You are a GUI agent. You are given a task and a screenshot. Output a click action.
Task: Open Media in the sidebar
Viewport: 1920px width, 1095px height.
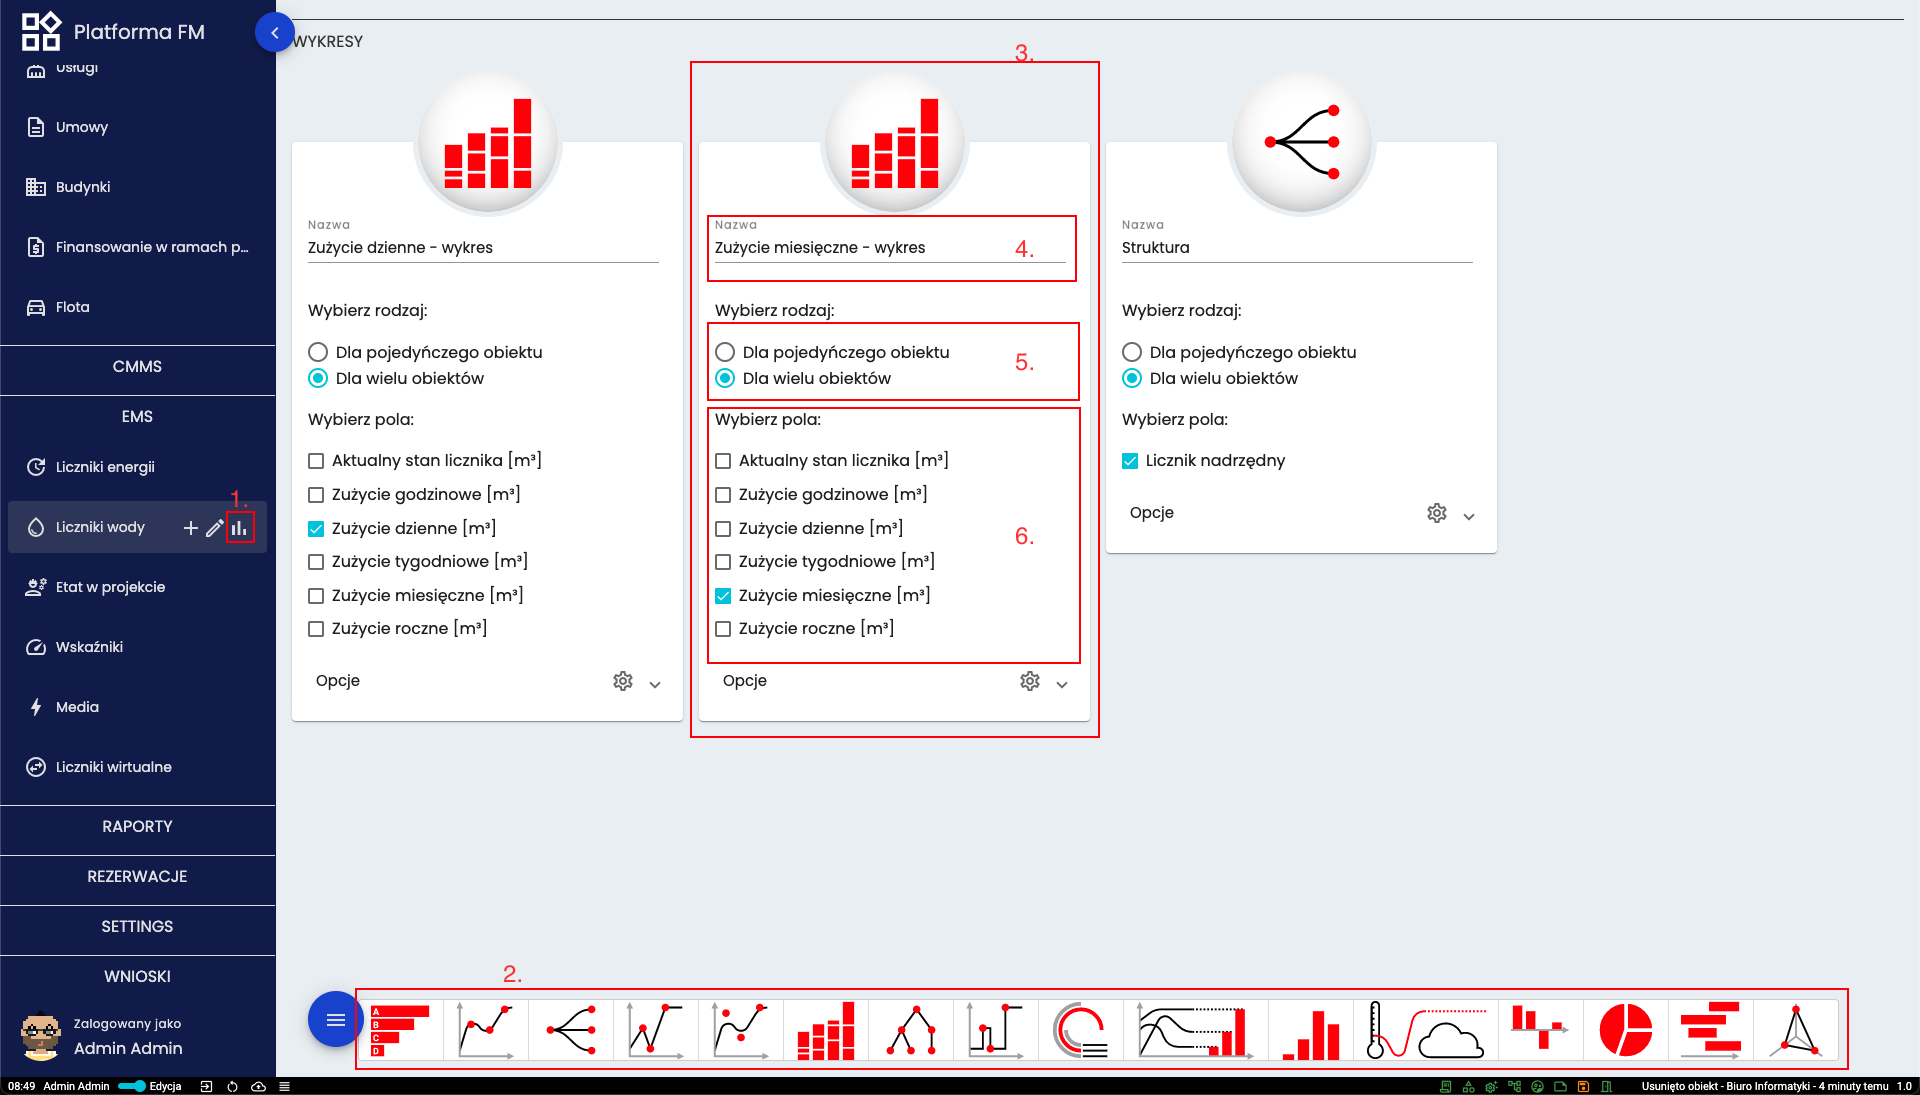pyautogui.click(x=138, y=707)
